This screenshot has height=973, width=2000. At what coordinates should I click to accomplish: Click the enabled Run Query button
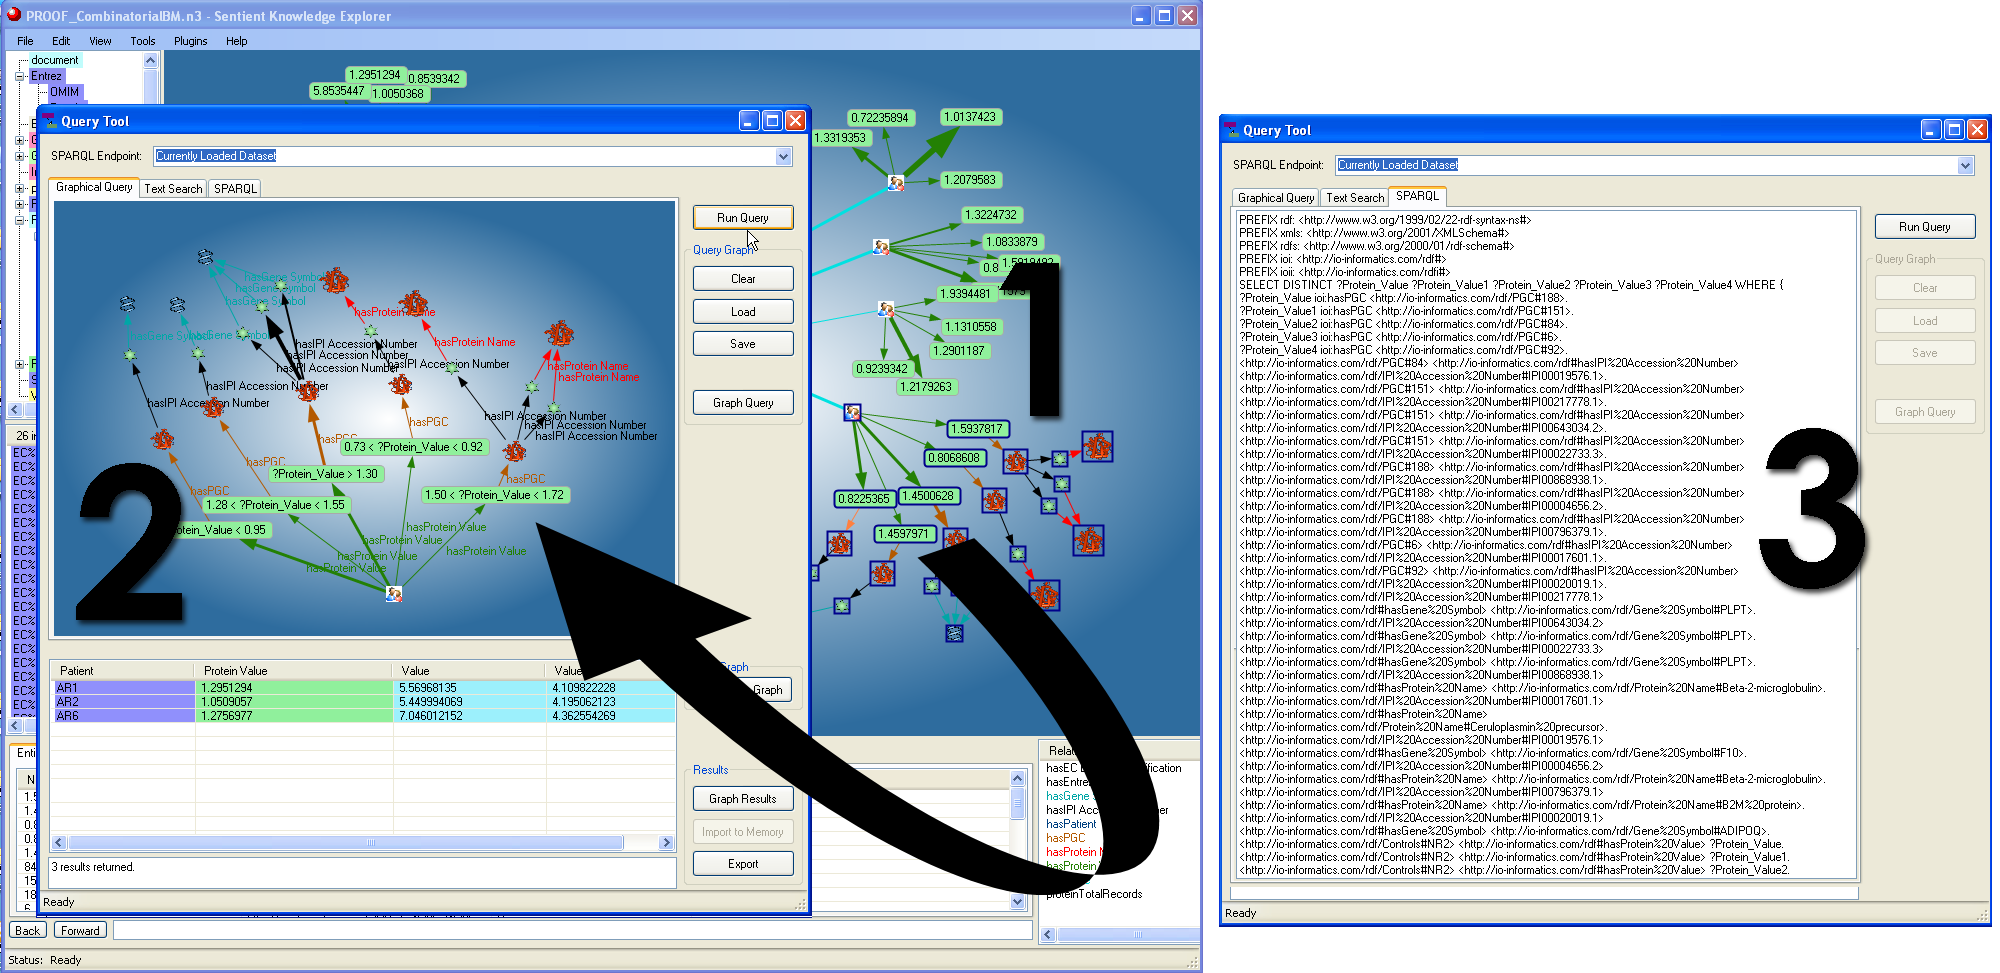pos(742,218)
